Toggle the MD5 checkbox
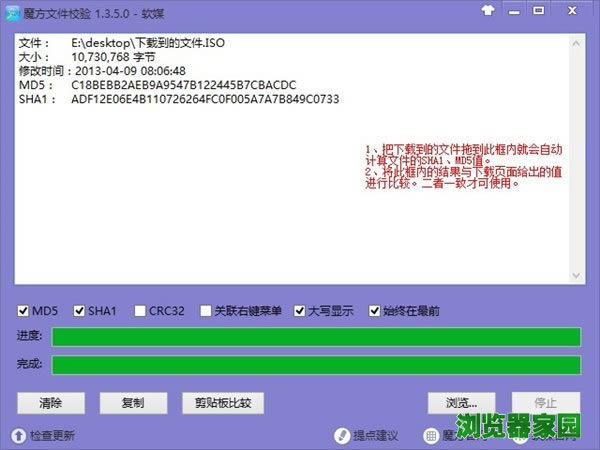The width and height of the screenshot is (600, 450). coord(23,311)
